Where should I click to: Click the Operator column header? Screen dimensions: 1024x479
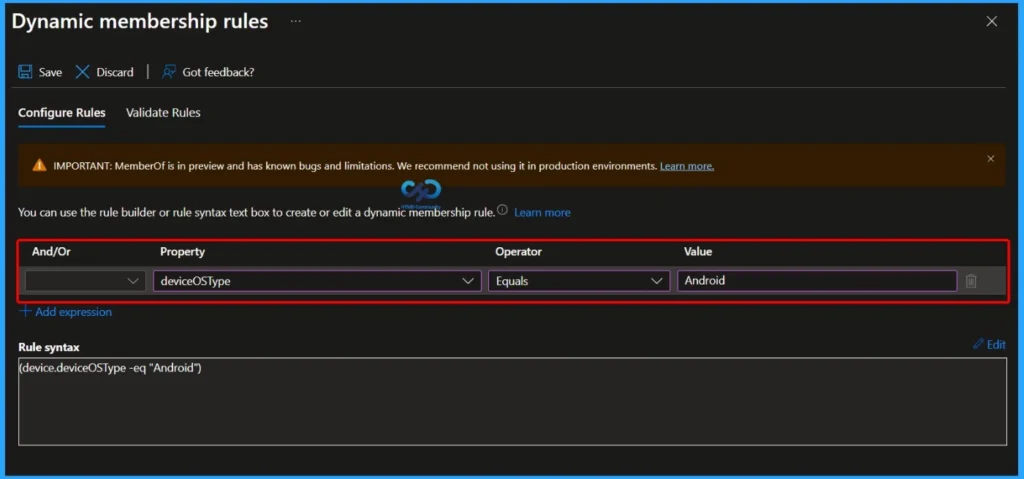pos(519,252)
